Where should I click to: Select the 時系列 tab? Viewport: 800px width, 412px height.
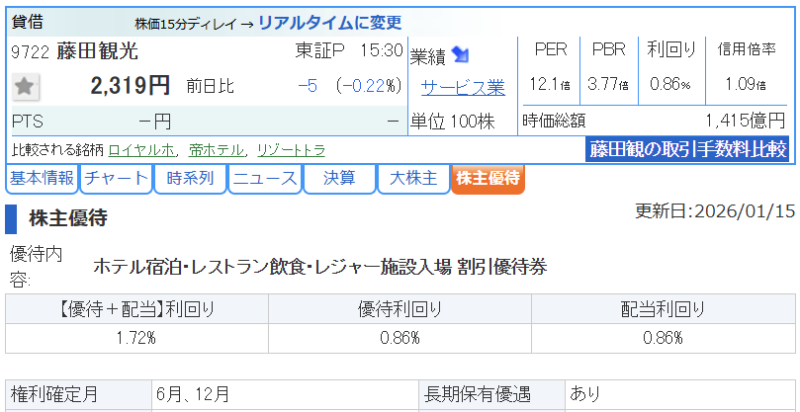pos(190,179)
